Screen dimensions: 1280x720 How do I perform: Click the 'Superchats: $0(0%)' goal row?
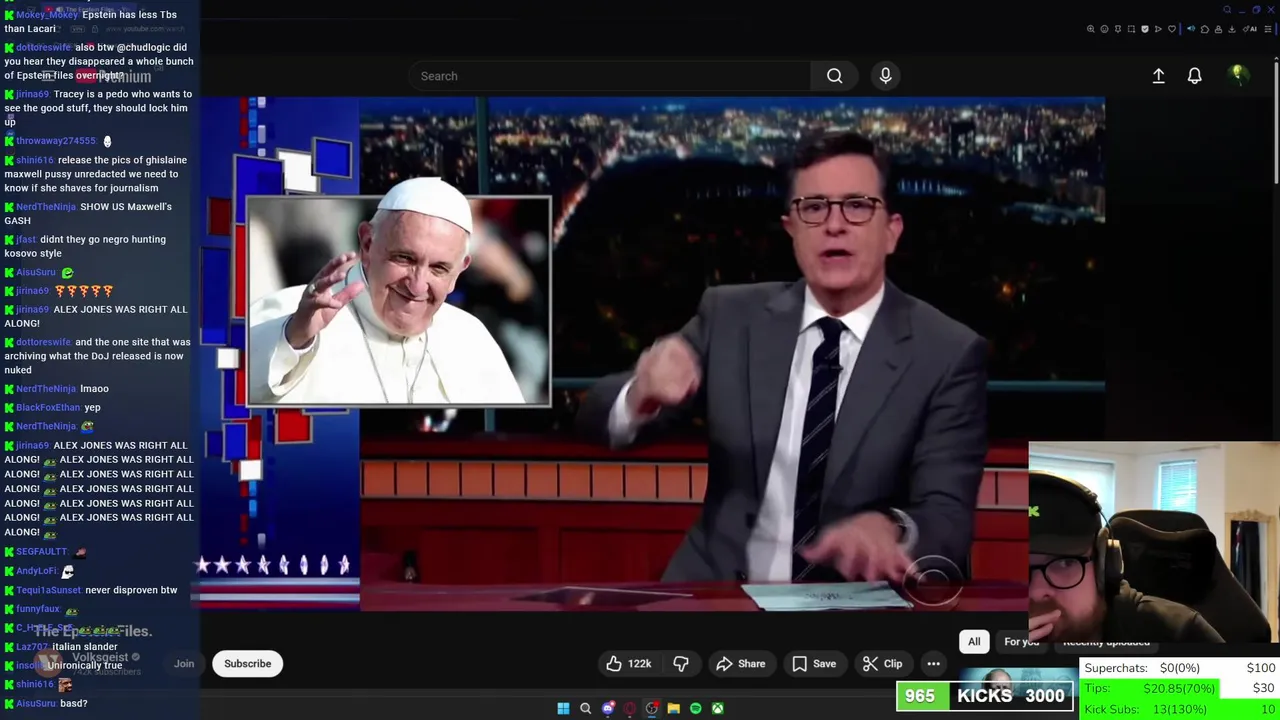pyautogui.click(x=1180, y=668)
